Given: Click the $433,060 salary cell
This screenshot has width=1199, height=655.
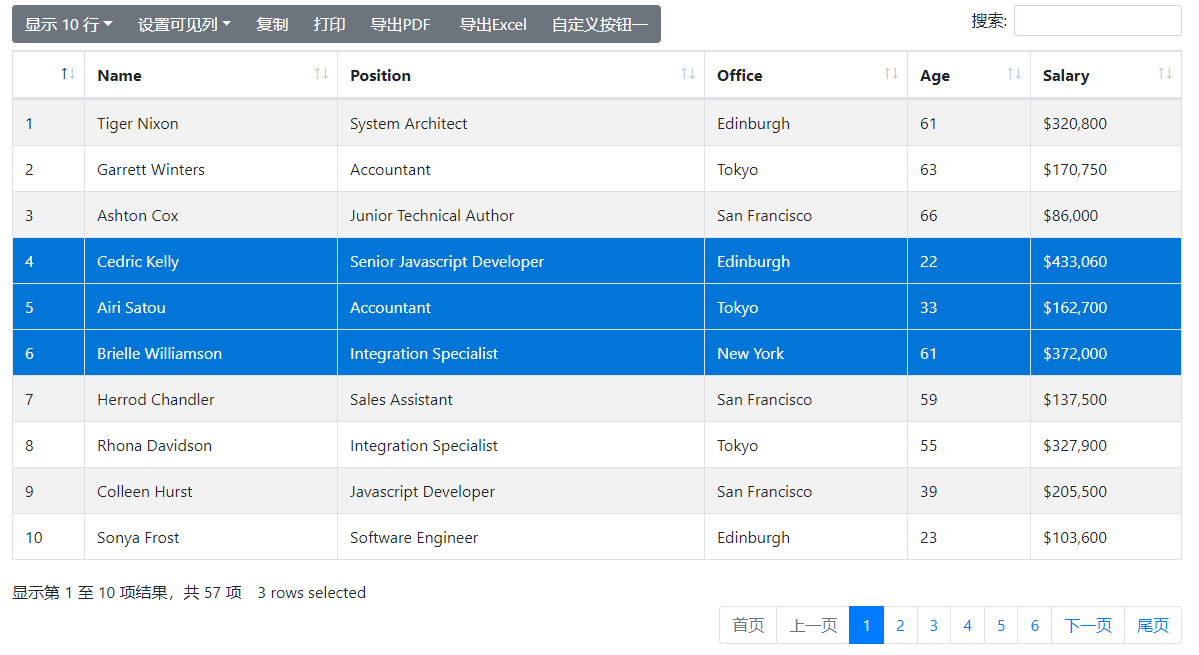Looking at the screenshot, I should coord(1106,261).
